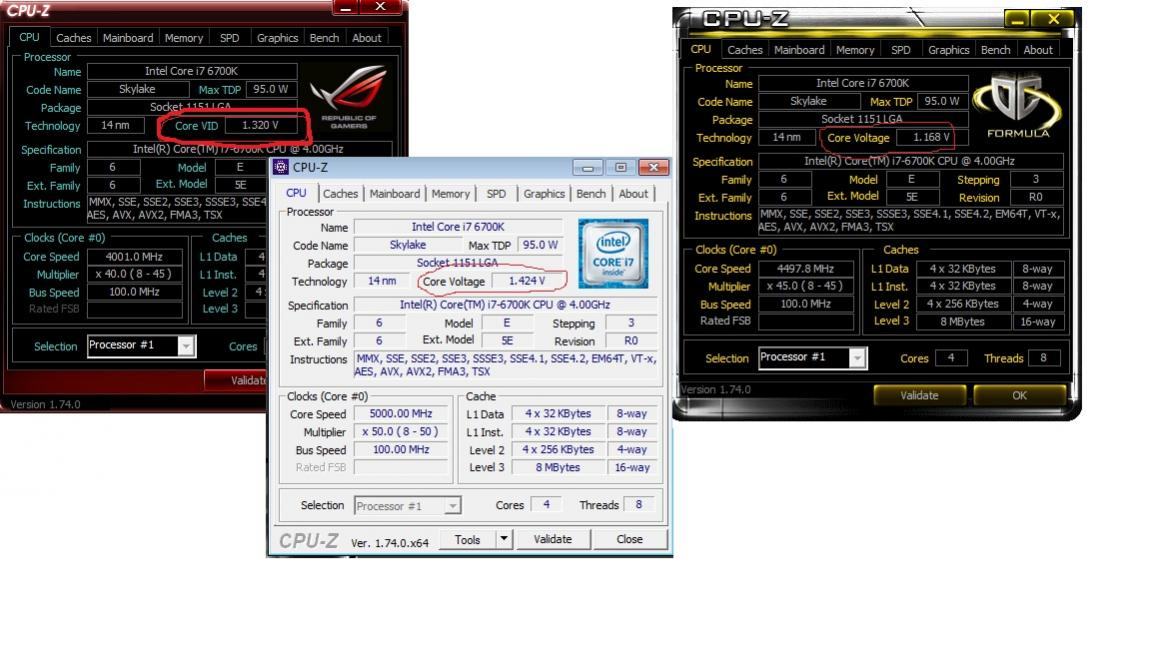Open Memory tab in yellow window
The width and height of the screenshot is (1151, 647).
(x=855, y=50)
